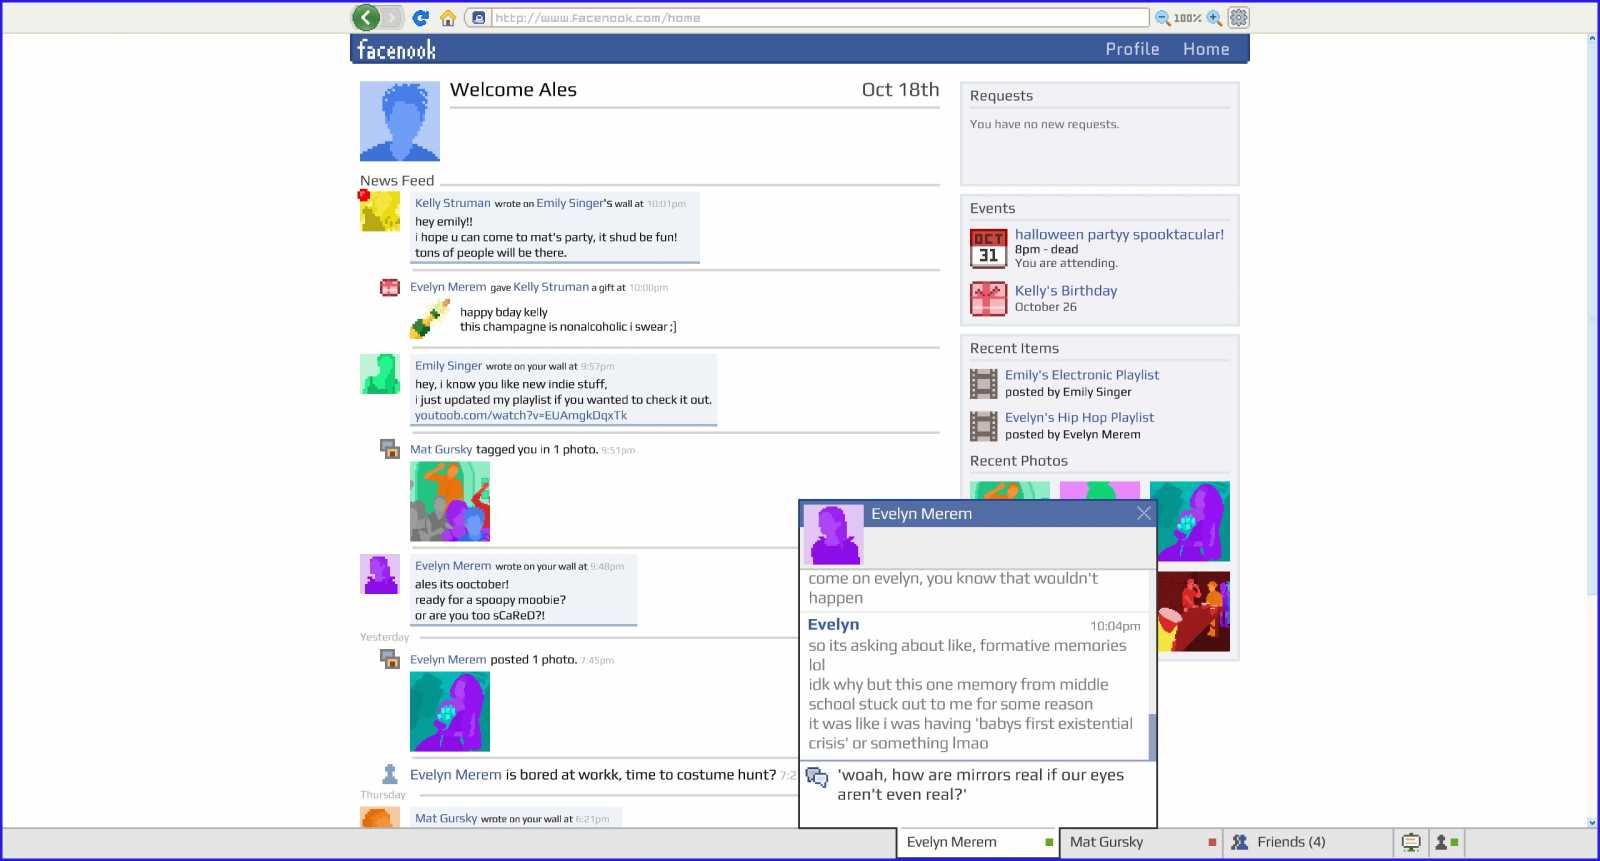Go to browser home icon
This screenshot has height=861, width=1600.
(x=448, y=18)
